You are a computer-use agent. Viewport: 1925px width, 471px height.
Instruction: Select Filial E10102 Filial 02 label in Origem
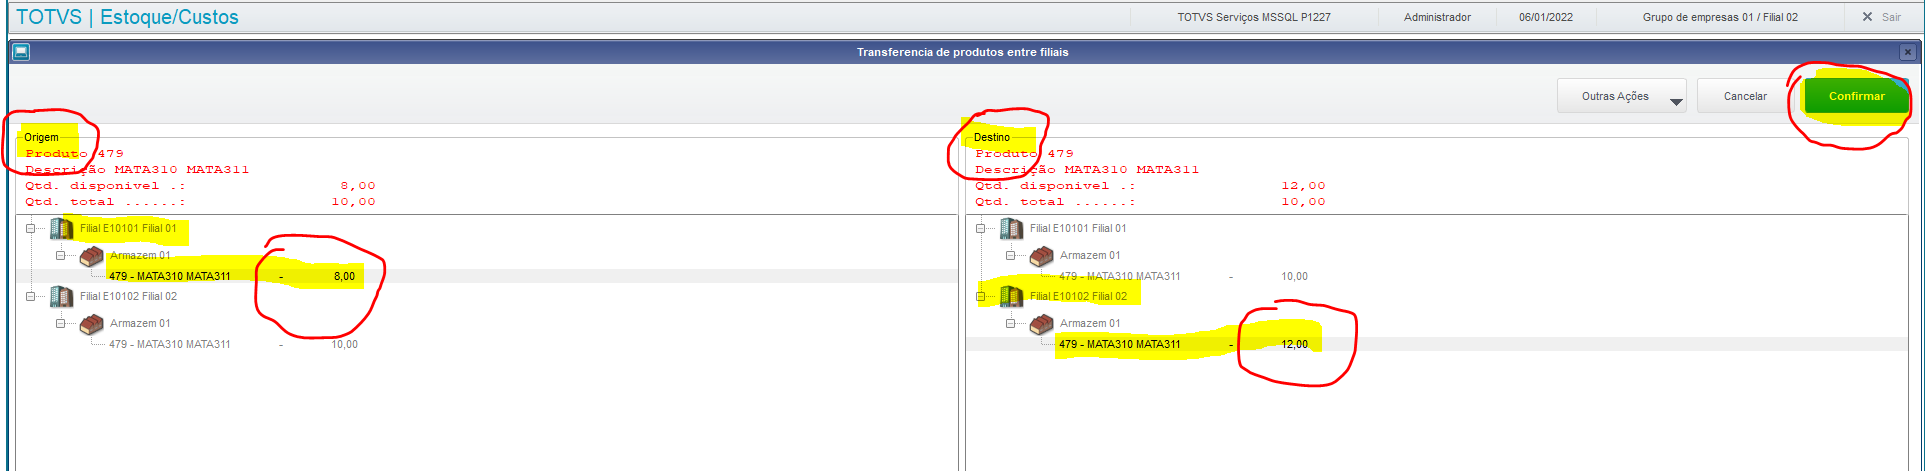128,296
